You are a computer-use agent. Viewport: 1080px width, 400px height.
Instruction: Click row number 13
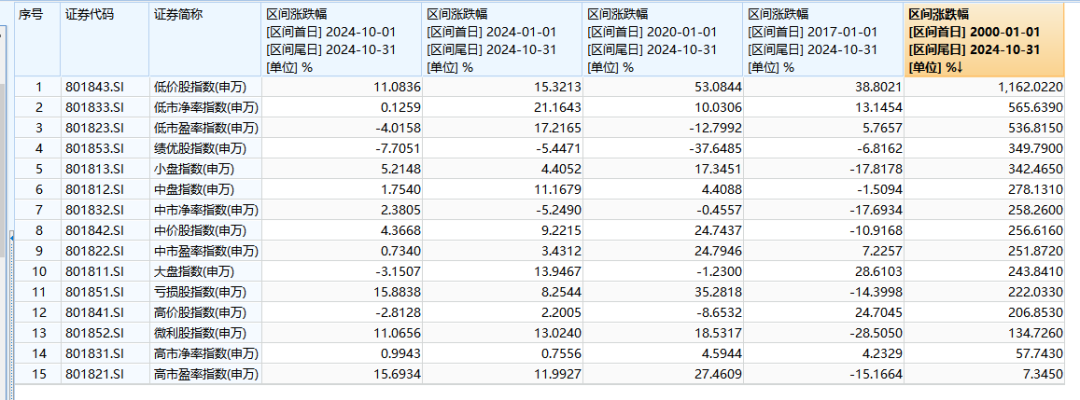point(38,332)
